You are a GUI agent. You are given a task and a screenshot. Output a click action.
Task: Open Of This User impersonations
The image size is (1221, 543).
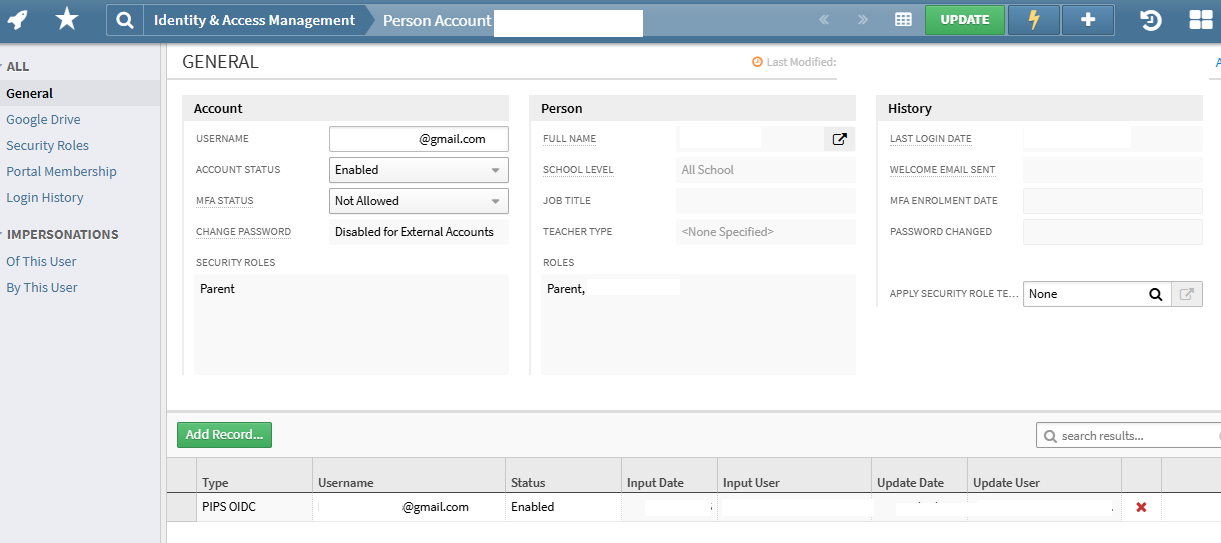(x=41, y=261)
